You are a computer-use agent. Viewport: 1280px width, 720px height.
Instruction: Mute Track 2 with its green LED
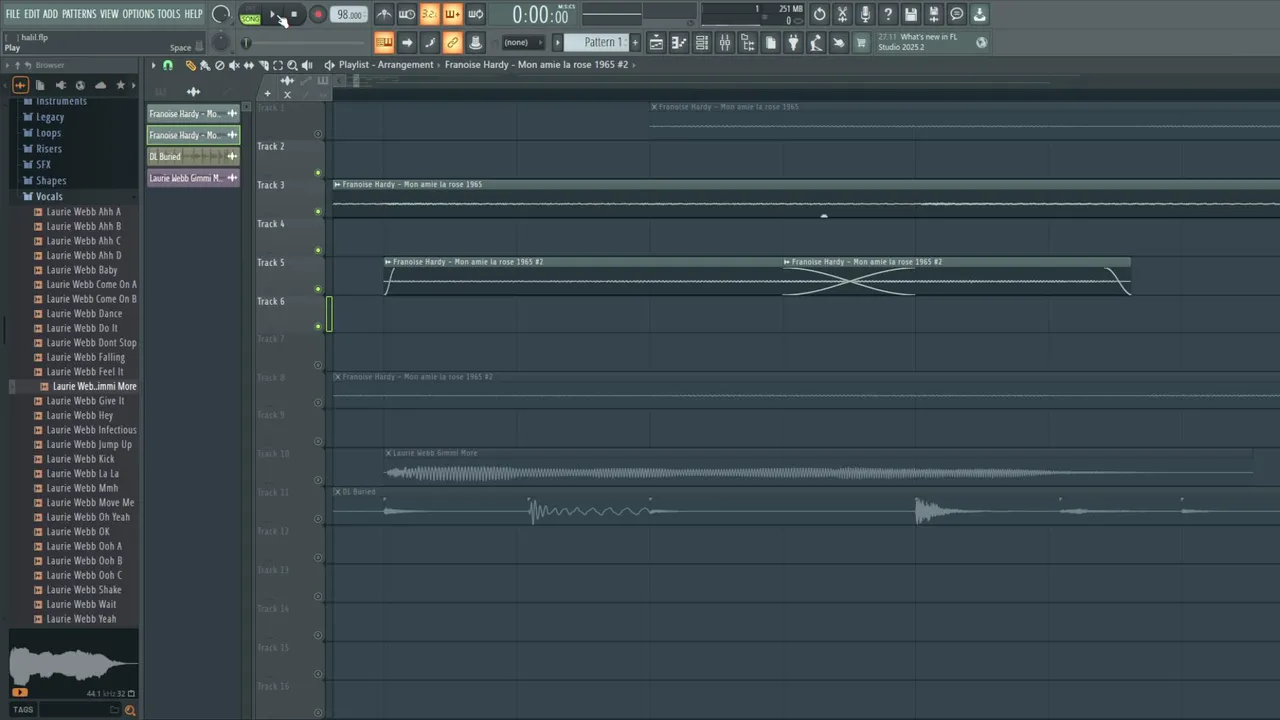(318, 173)
